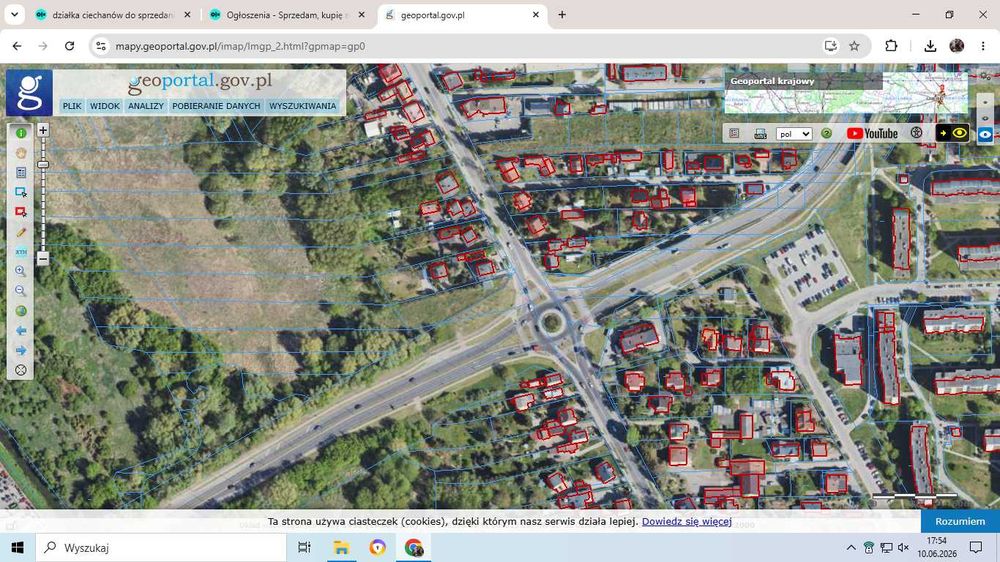Switch to działka ciechanów do sprzedania tab
This screenshot has height=562, width=1000.
[x=114, y=15]
